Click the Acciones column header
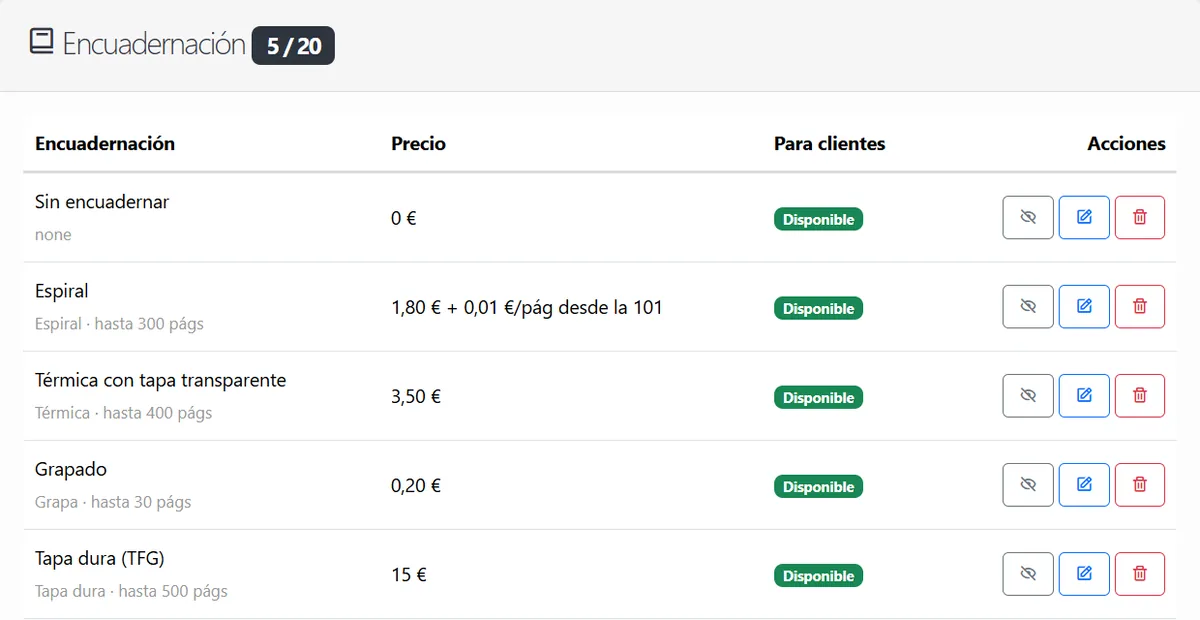Viewport: 1200px width, 620px height. click(x=1126, y=143)
